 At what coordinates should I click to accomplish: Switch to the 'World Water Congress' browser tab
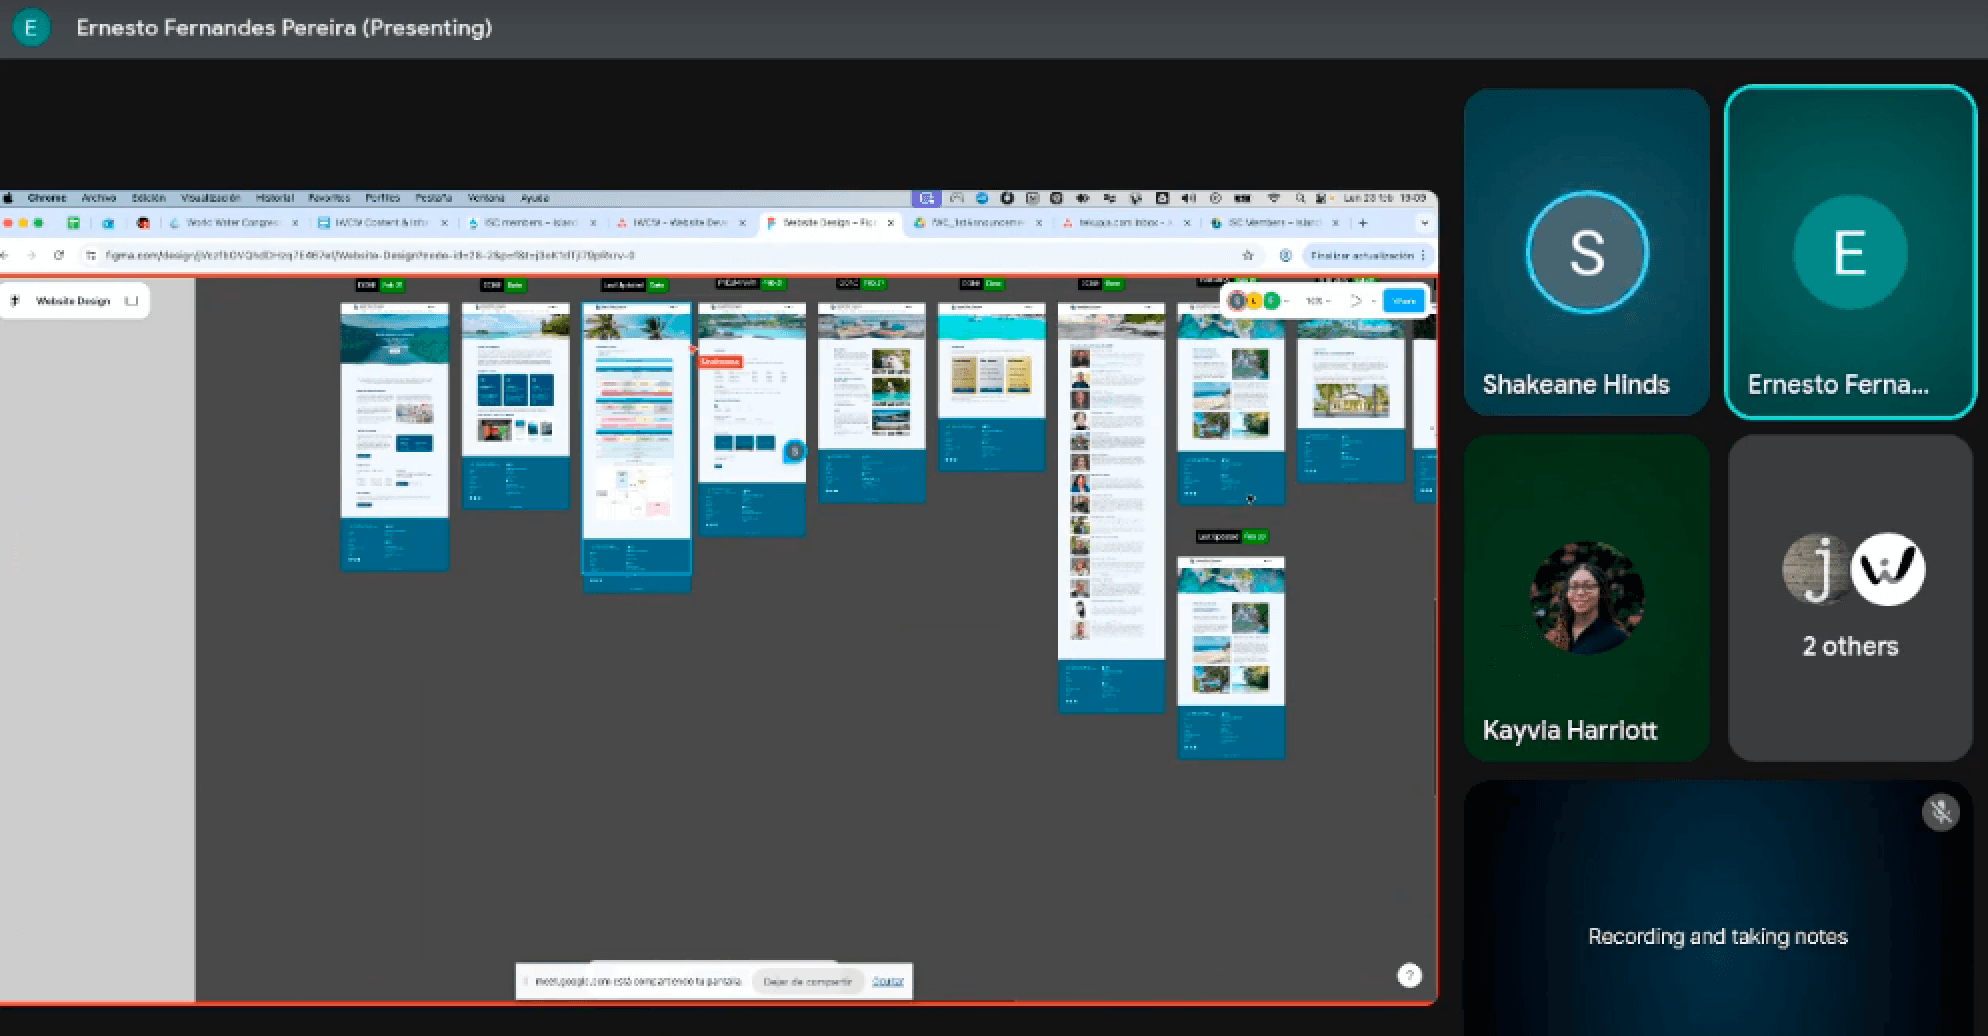coord(234,223)
